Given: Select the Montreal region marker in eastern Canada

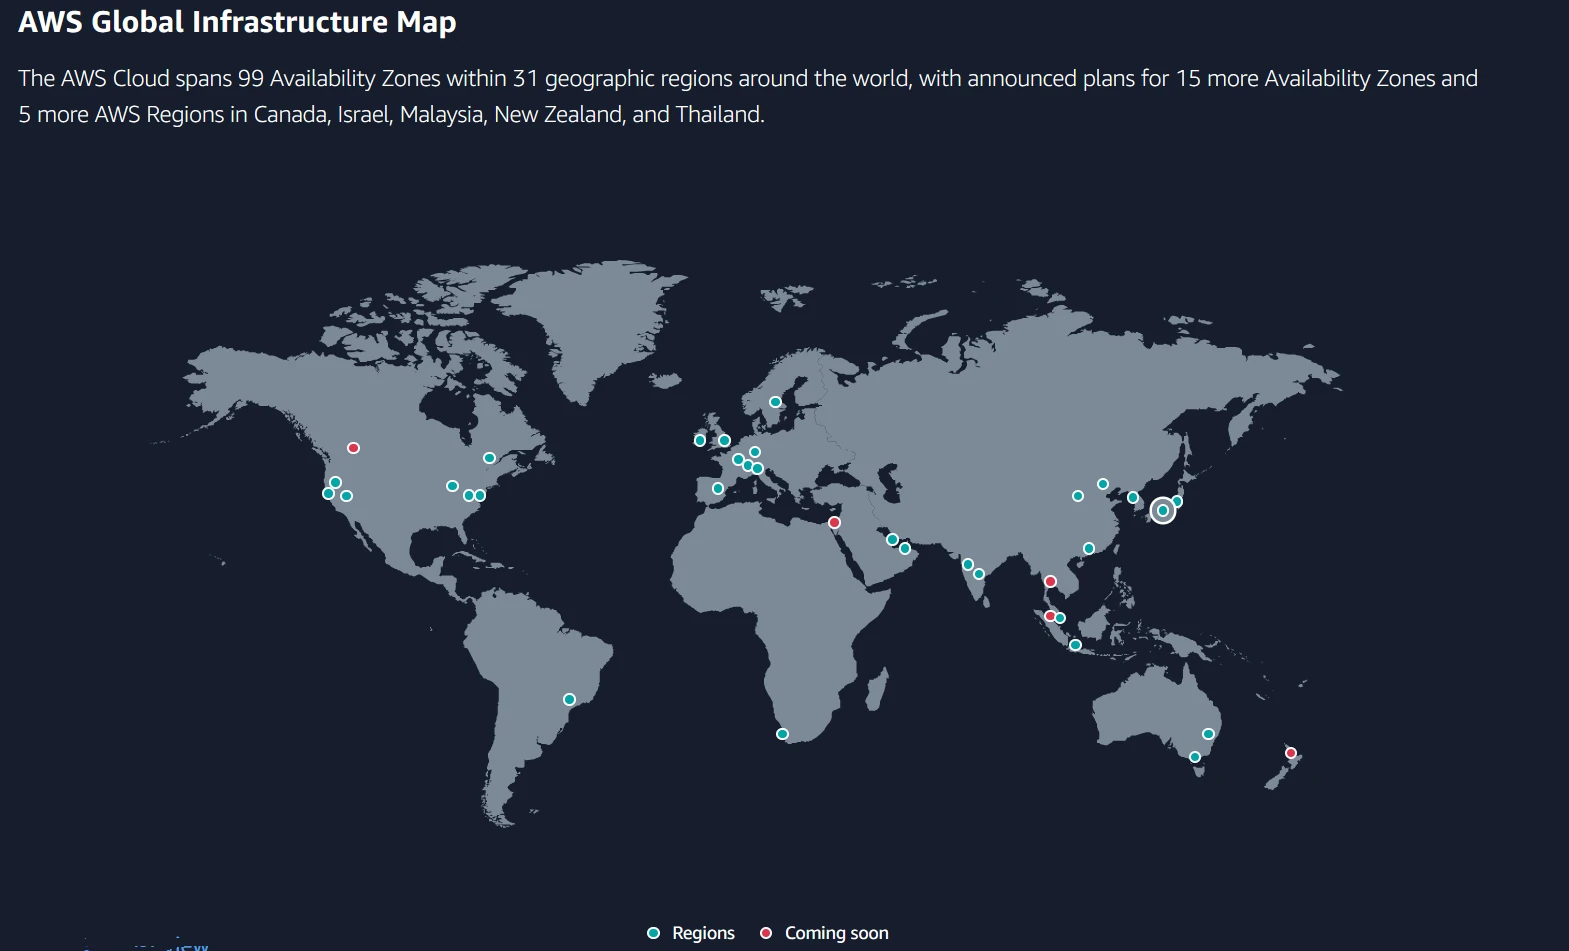Looking at the screenshot, I should click(489, 458).
